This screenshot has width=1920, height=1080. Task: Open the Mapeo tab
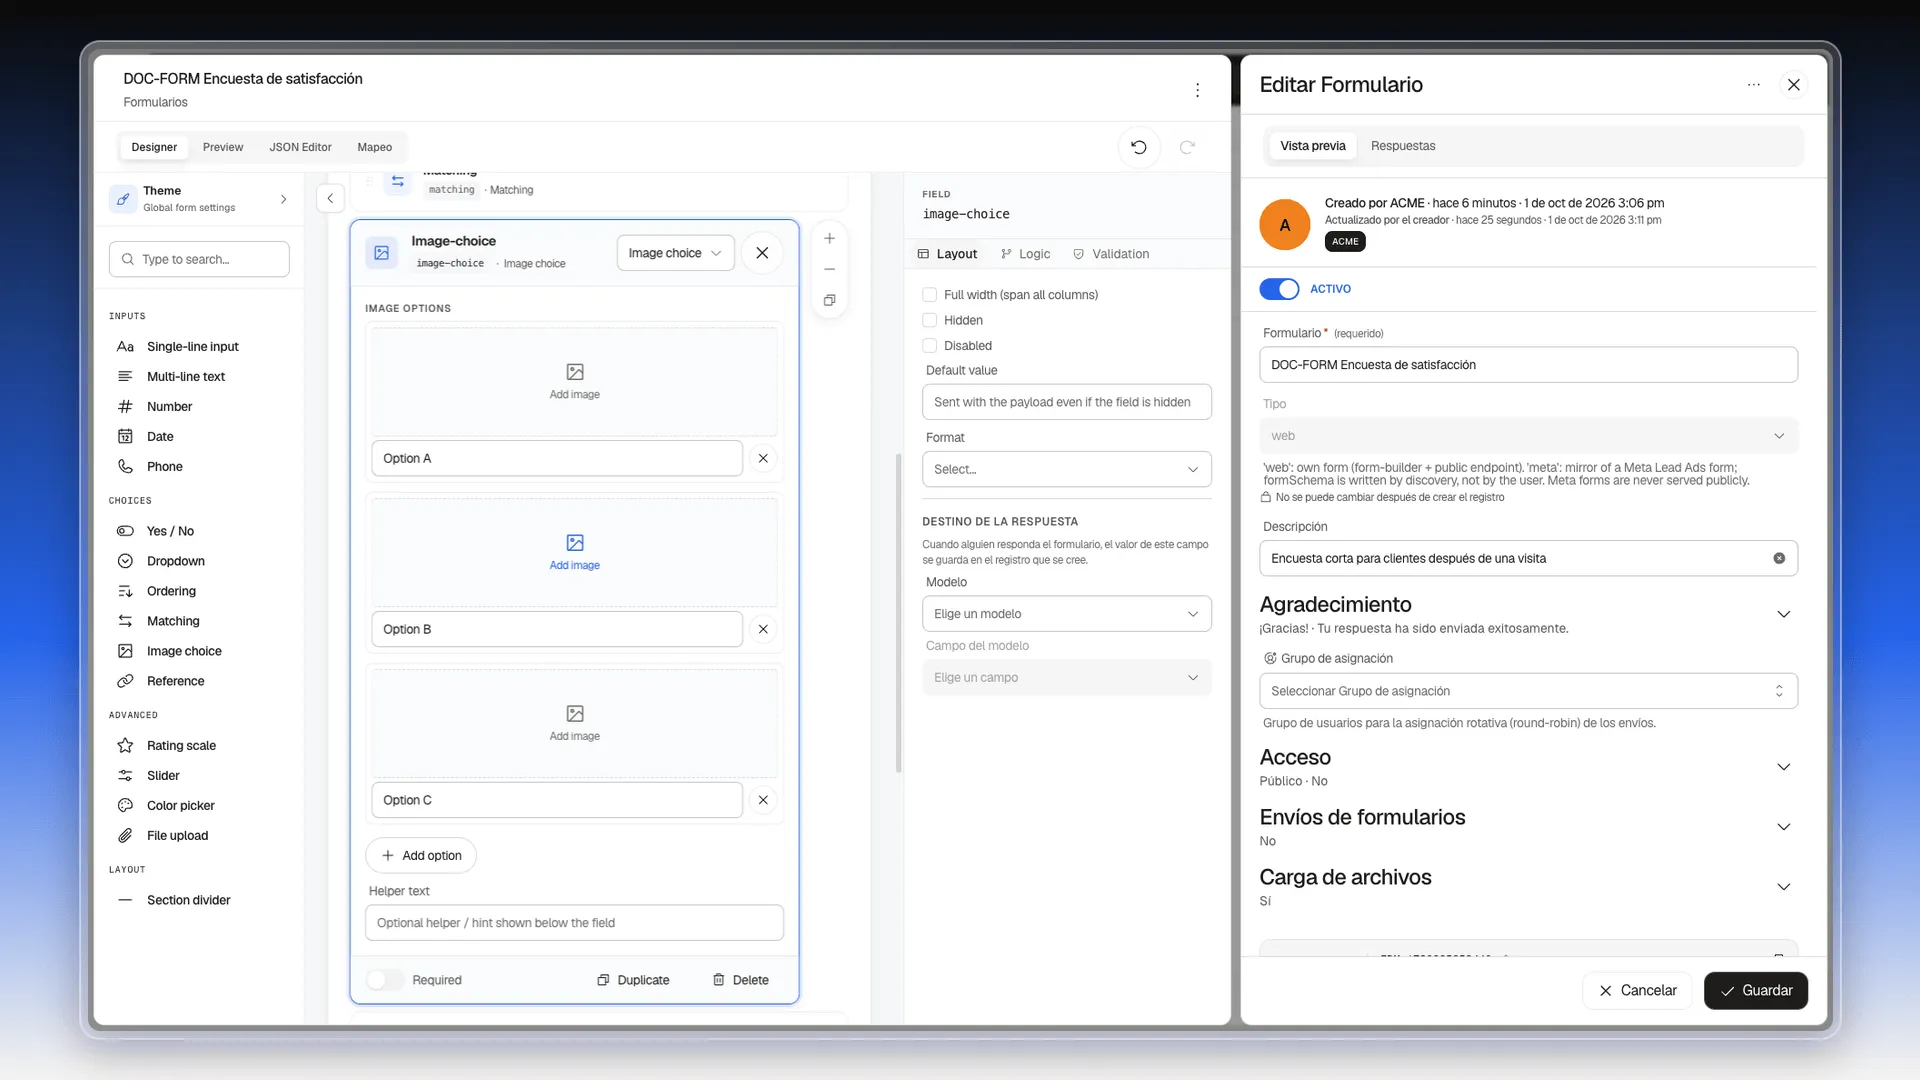tap(375, 147)
